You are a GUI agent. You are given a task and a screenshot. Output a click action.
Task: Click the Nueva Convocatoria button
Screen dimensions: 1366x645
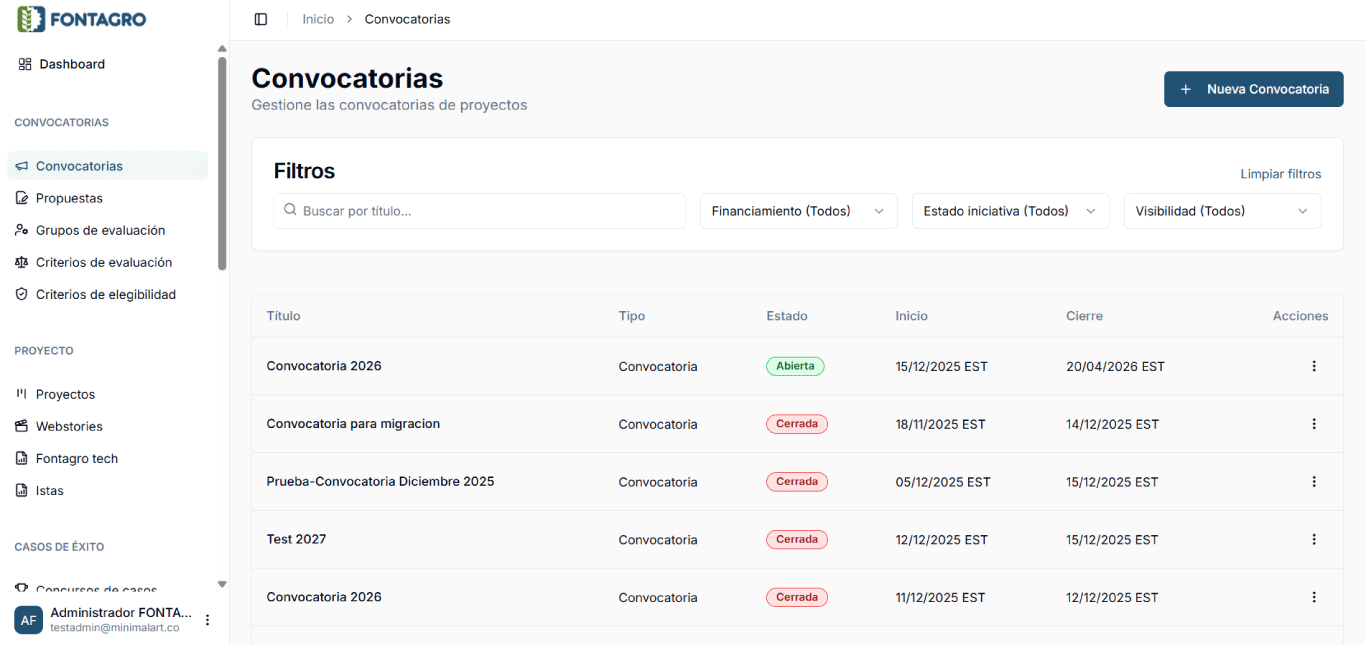1253,89
